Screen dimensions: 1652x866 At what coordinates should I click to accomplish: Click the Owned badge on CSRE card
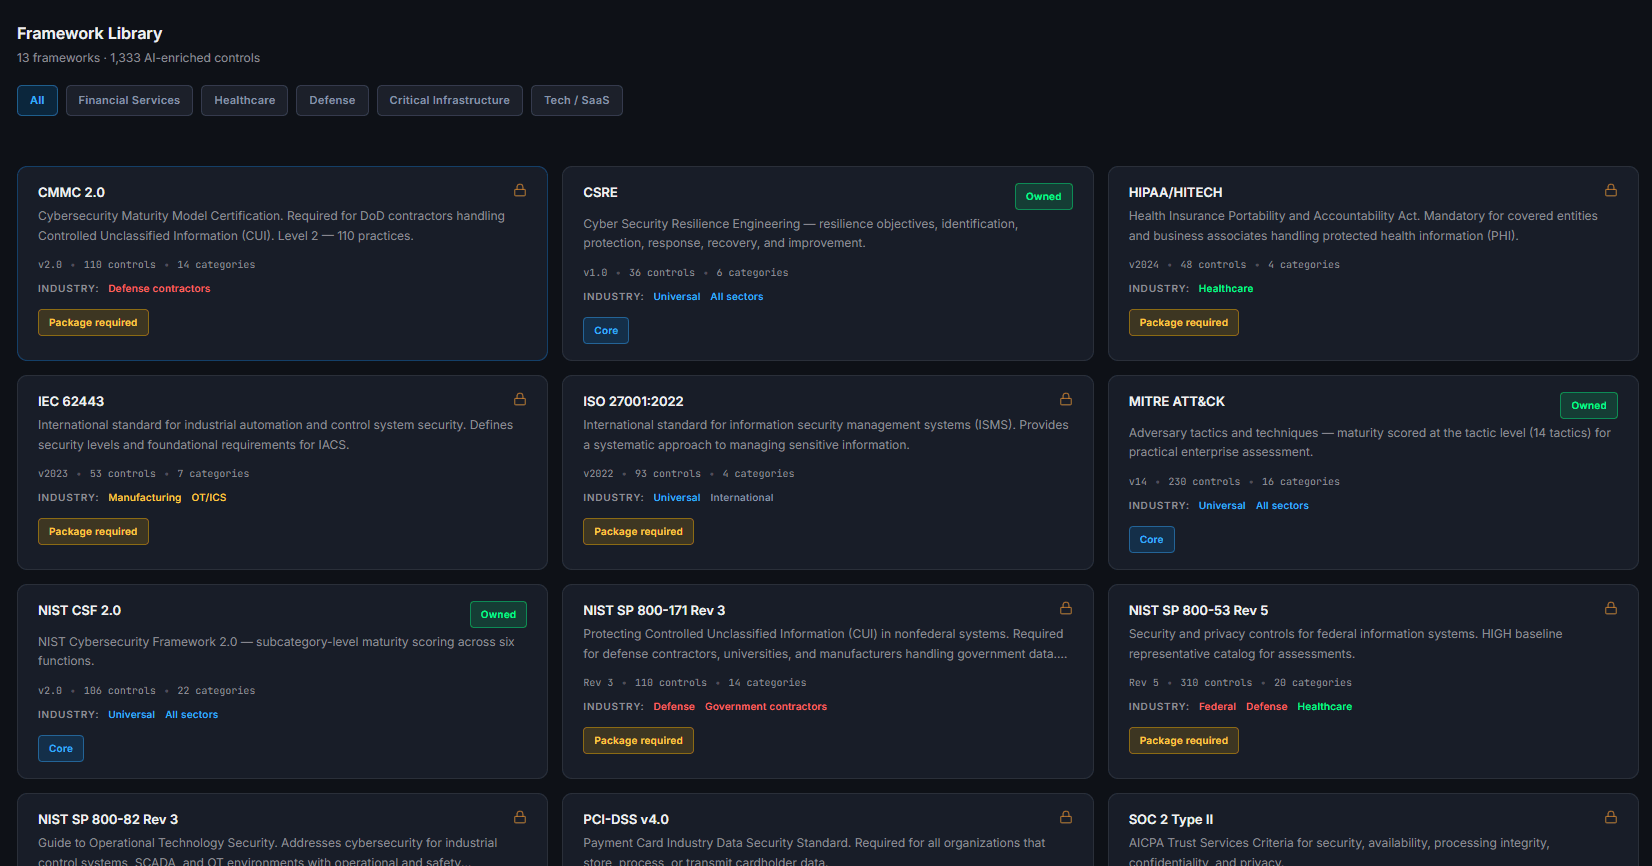coord(1043,196)
